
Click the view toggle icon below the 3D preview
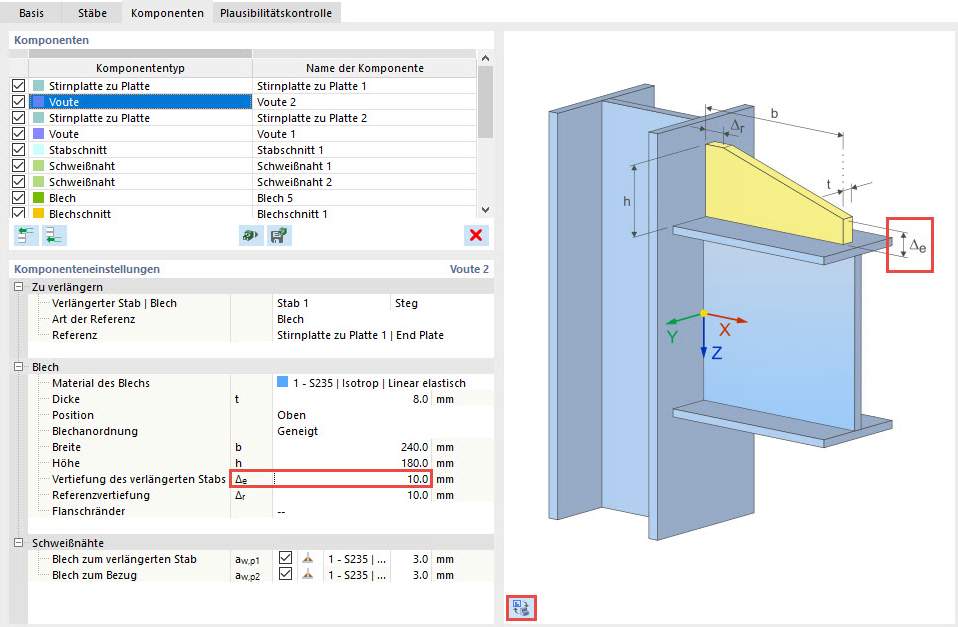pos(521,608)
